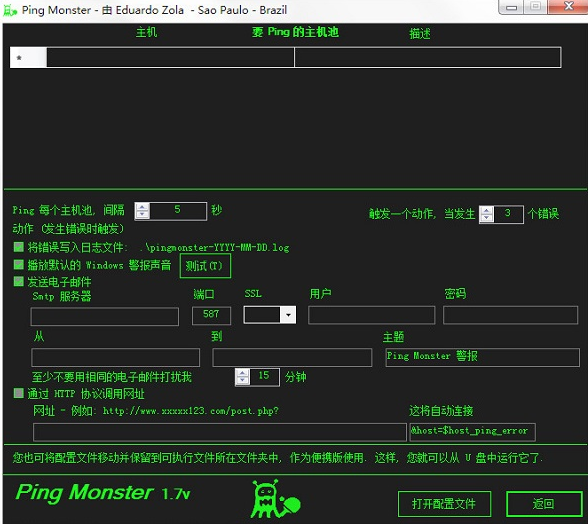This screenshot has width=588, height=524.
Task: Click the Ping Monster 1.7v logo text
Action: coord(103,493)
